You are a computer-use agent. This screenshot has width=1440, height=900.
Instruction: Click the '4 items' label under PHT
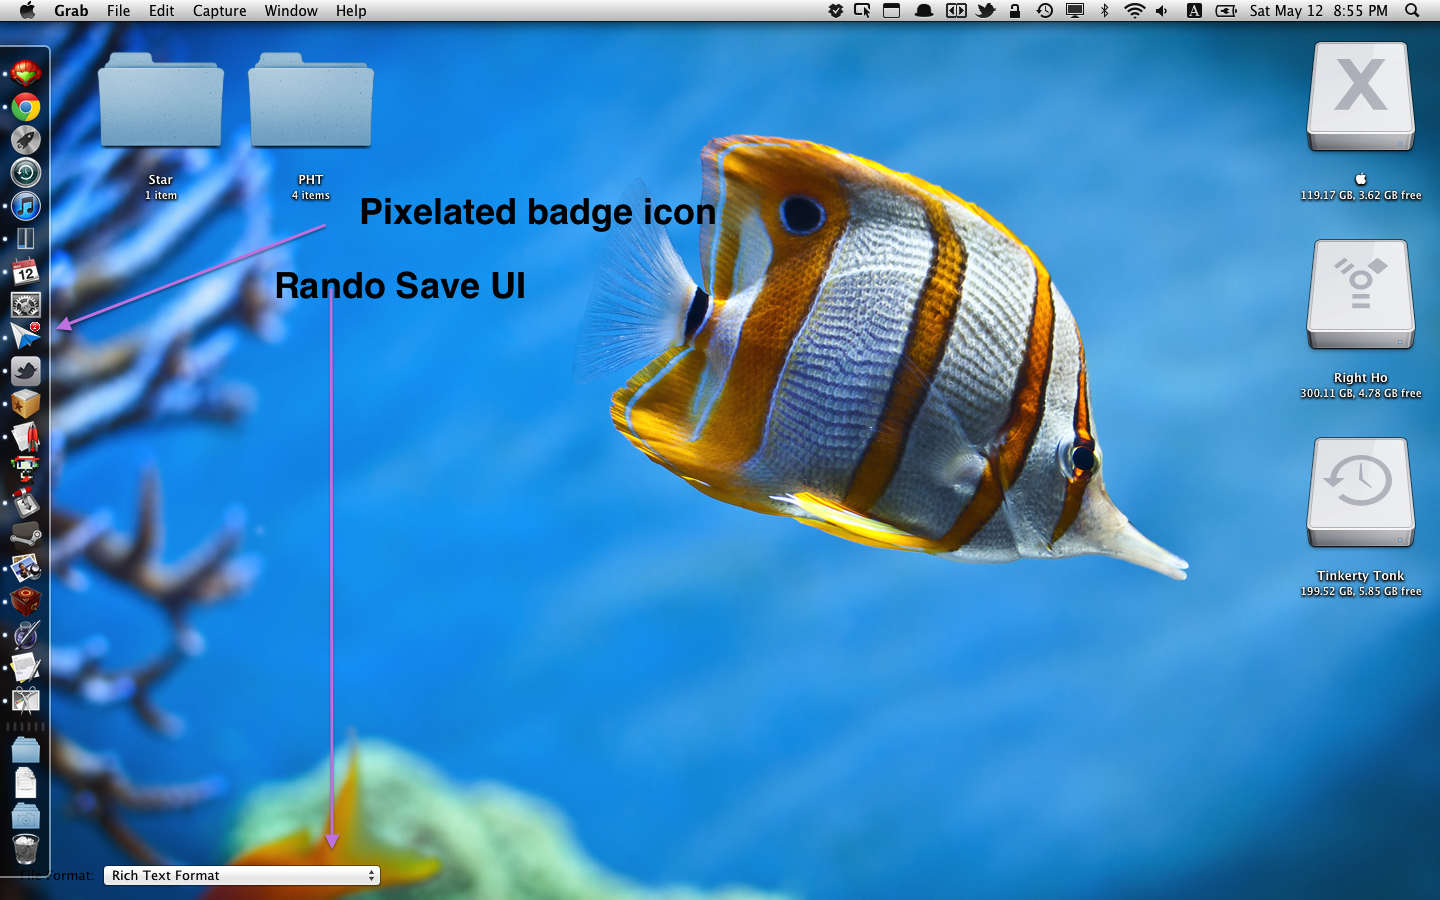pyautogui.click(x=311, y=196)
